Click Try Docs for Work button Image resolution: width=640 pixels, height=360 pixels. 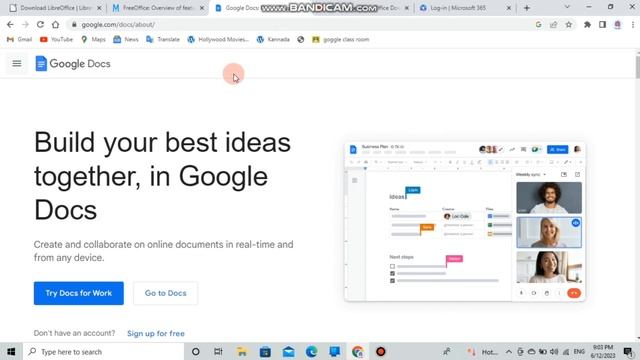tap(79, 293)
